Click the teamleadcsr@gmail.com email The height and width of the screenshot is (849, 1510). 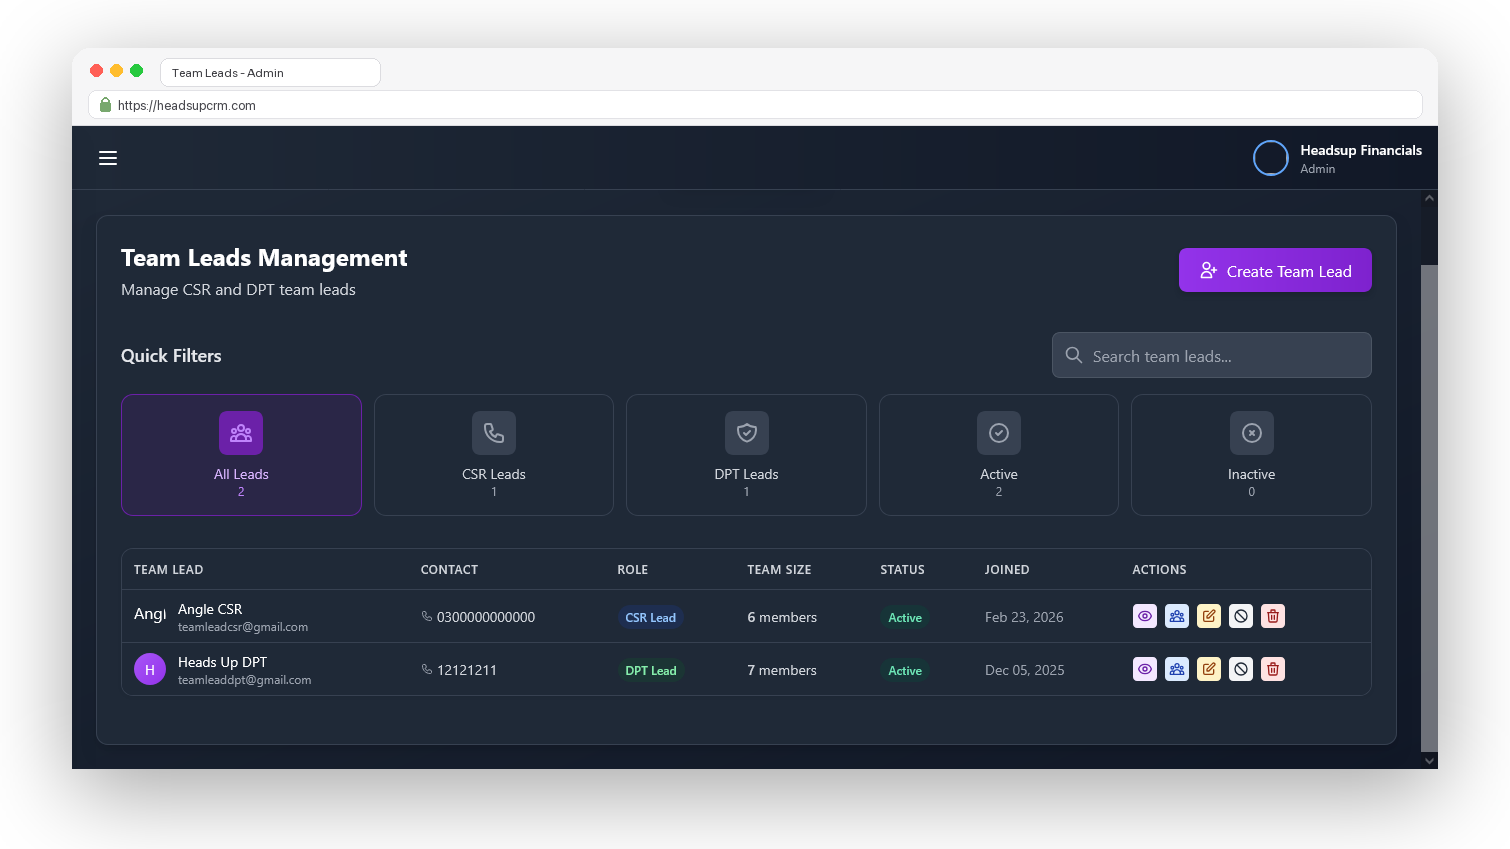pyautogui.click(x=243, y=627)
